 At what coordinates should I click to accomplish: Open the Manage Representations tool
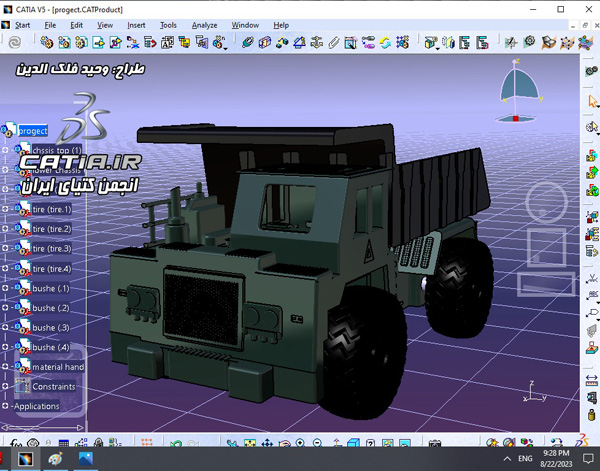coord(202,42)
